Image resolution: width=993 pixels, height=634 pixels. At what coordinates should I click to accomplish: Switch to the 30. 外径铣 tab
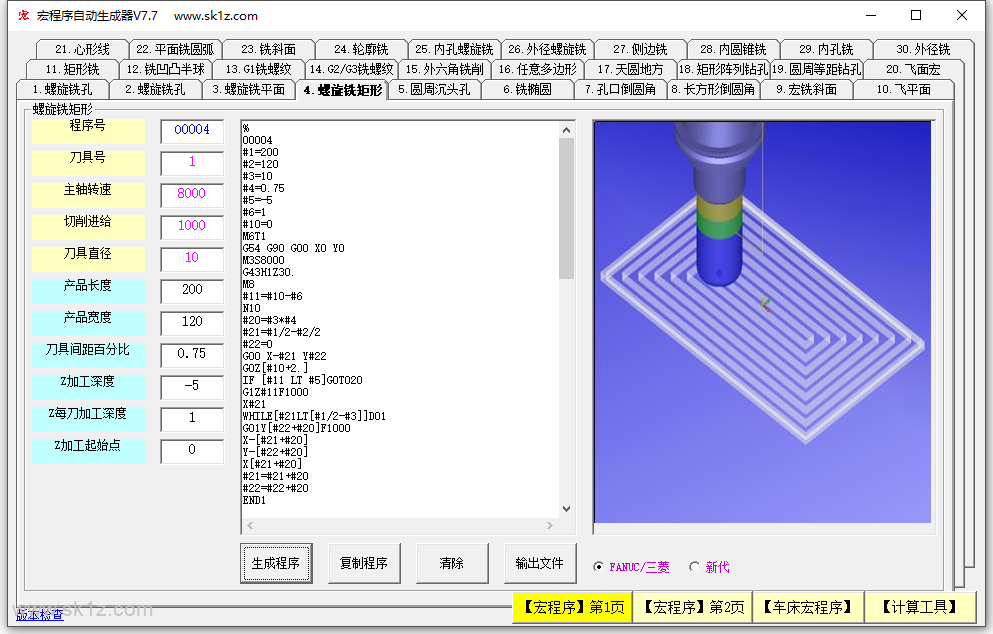[x=923, y=49]
